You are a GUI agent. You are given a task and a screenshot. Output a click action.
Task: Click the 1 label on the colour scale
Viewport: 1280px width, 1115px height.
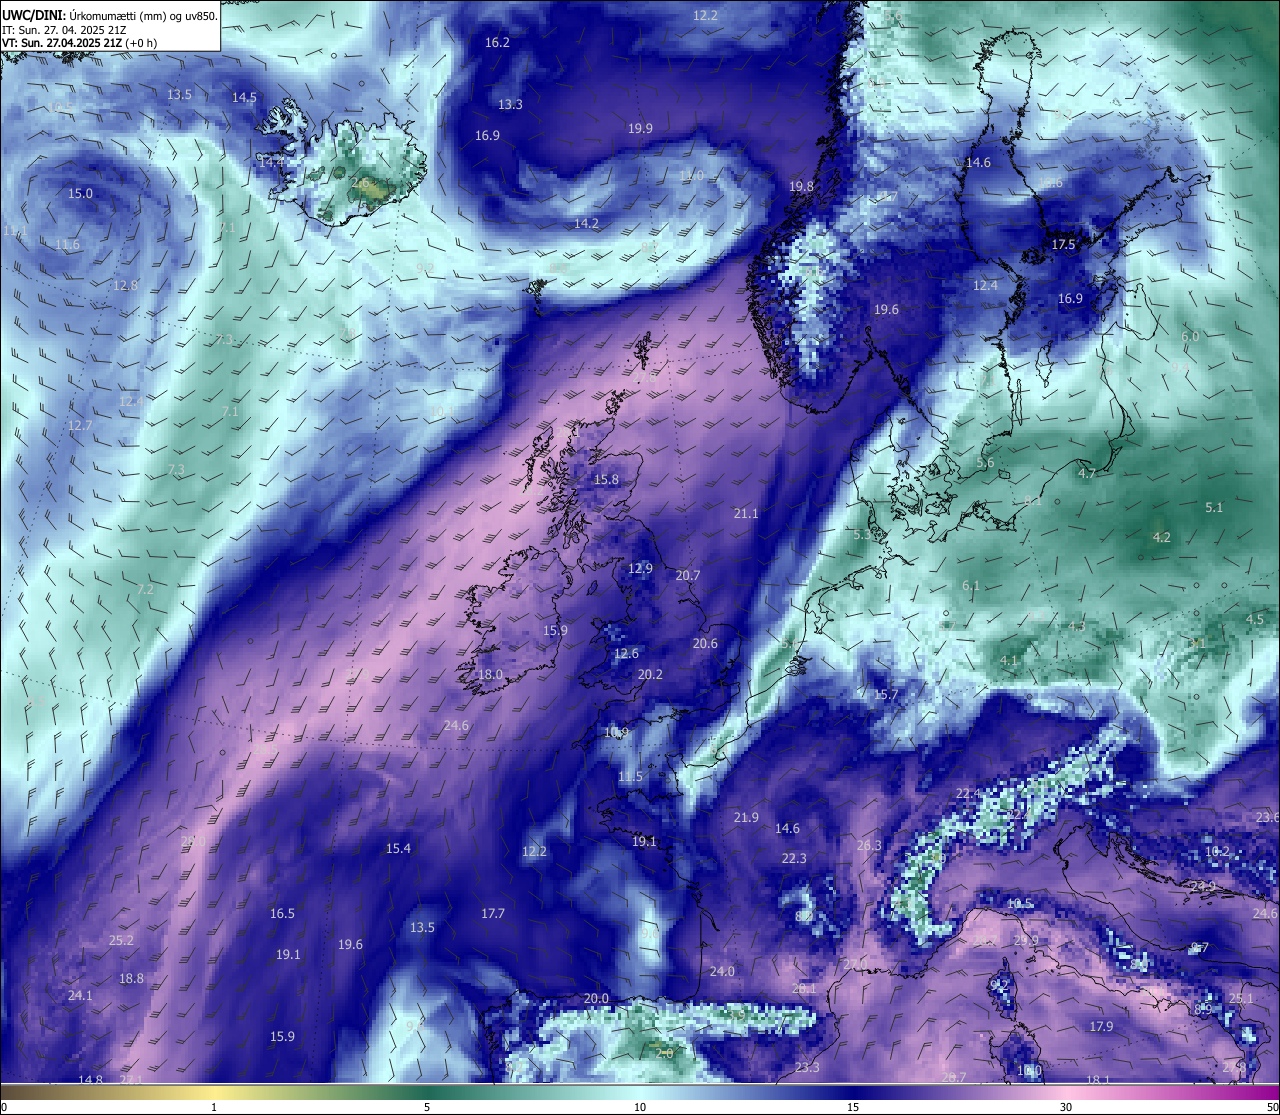tap(214, 1107)
